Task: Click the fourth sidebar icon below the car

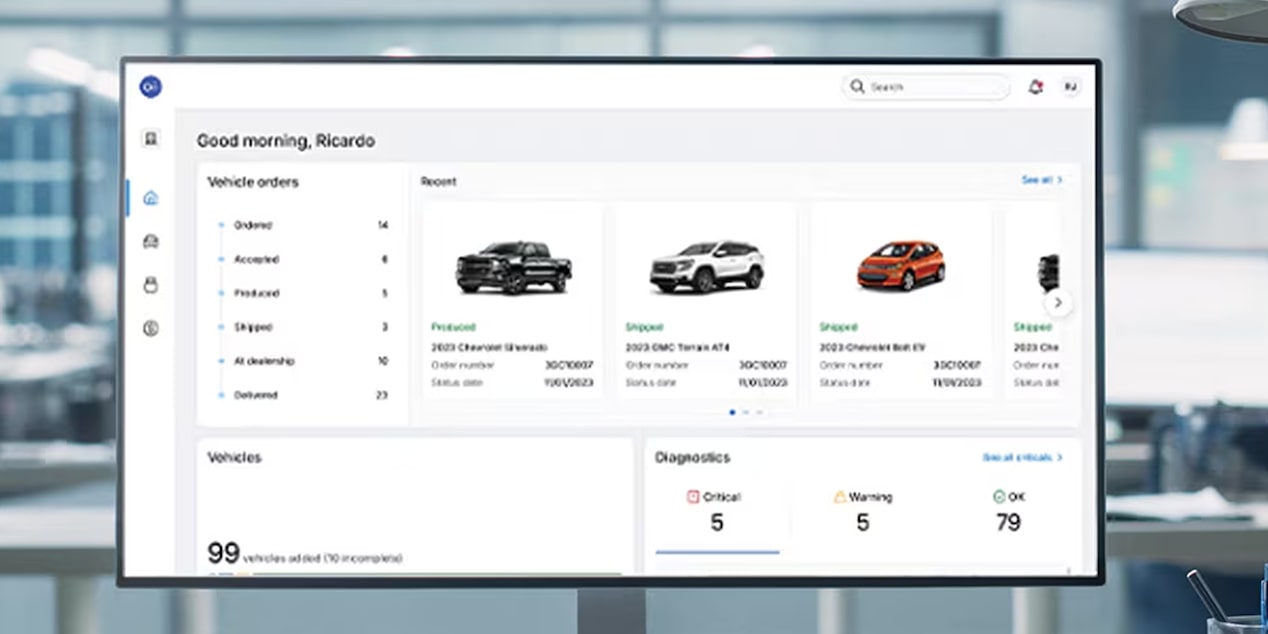Action: tap(151, 285)
